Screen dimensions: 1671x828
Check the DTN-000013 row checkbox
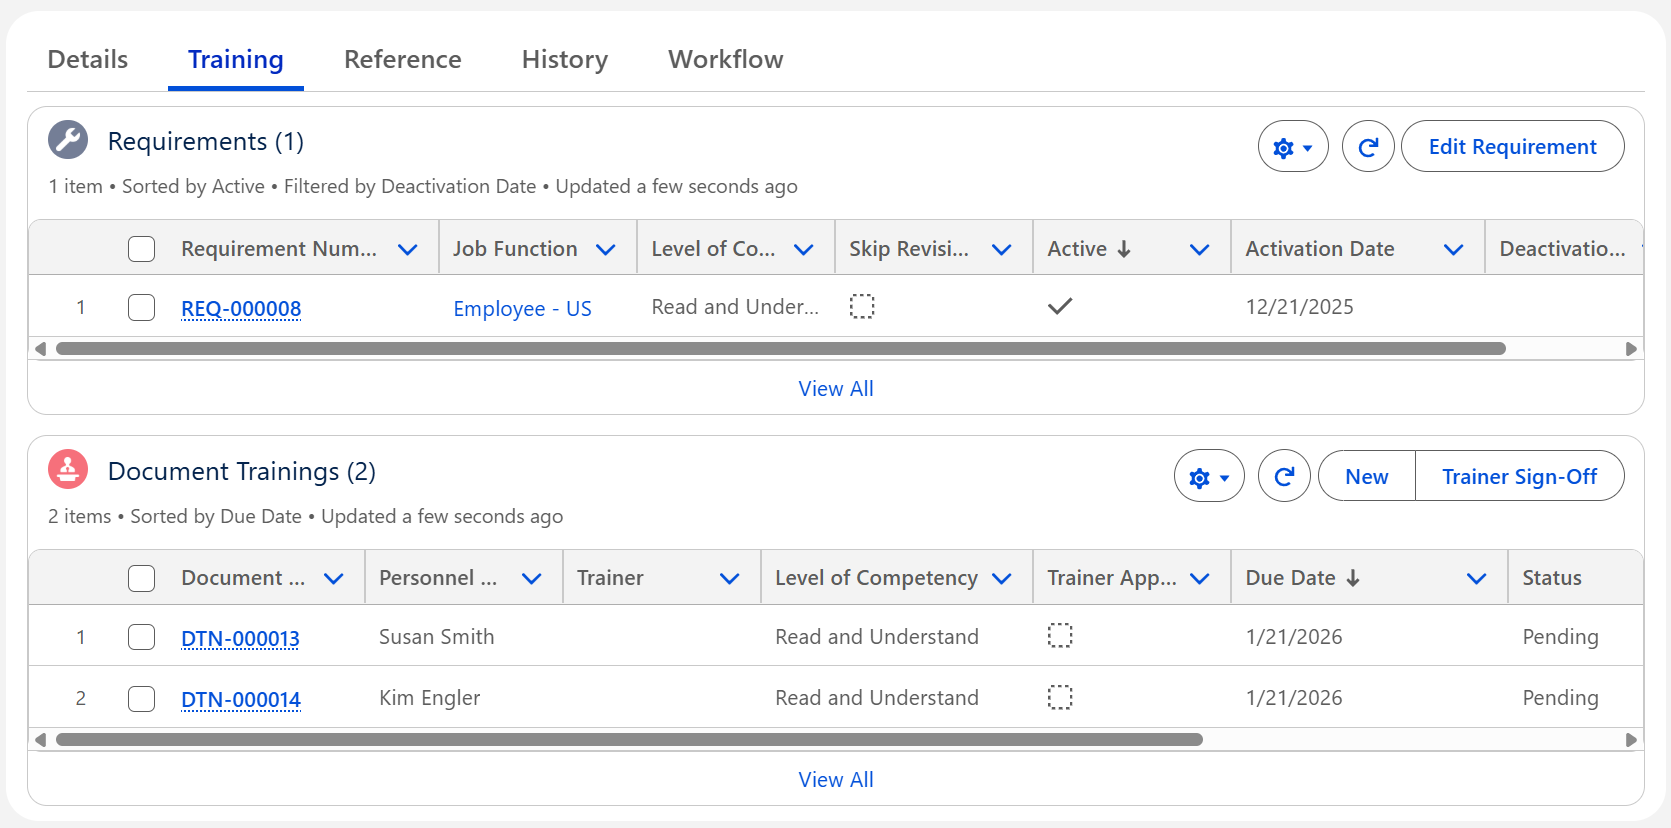click(x=142, y=638)
